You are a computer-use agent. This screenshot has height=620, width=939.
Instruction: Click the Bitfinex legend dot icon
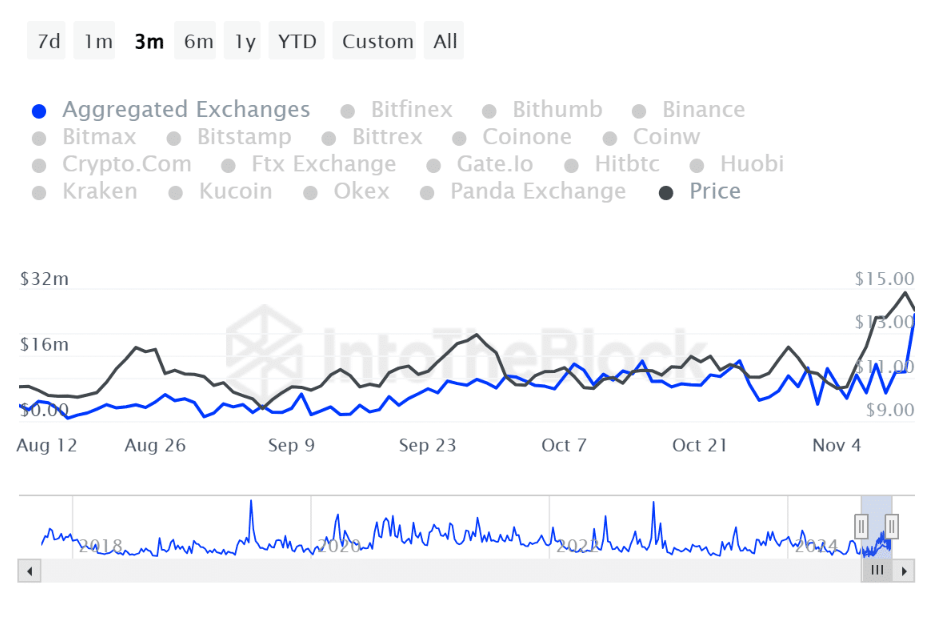point(348,111)
